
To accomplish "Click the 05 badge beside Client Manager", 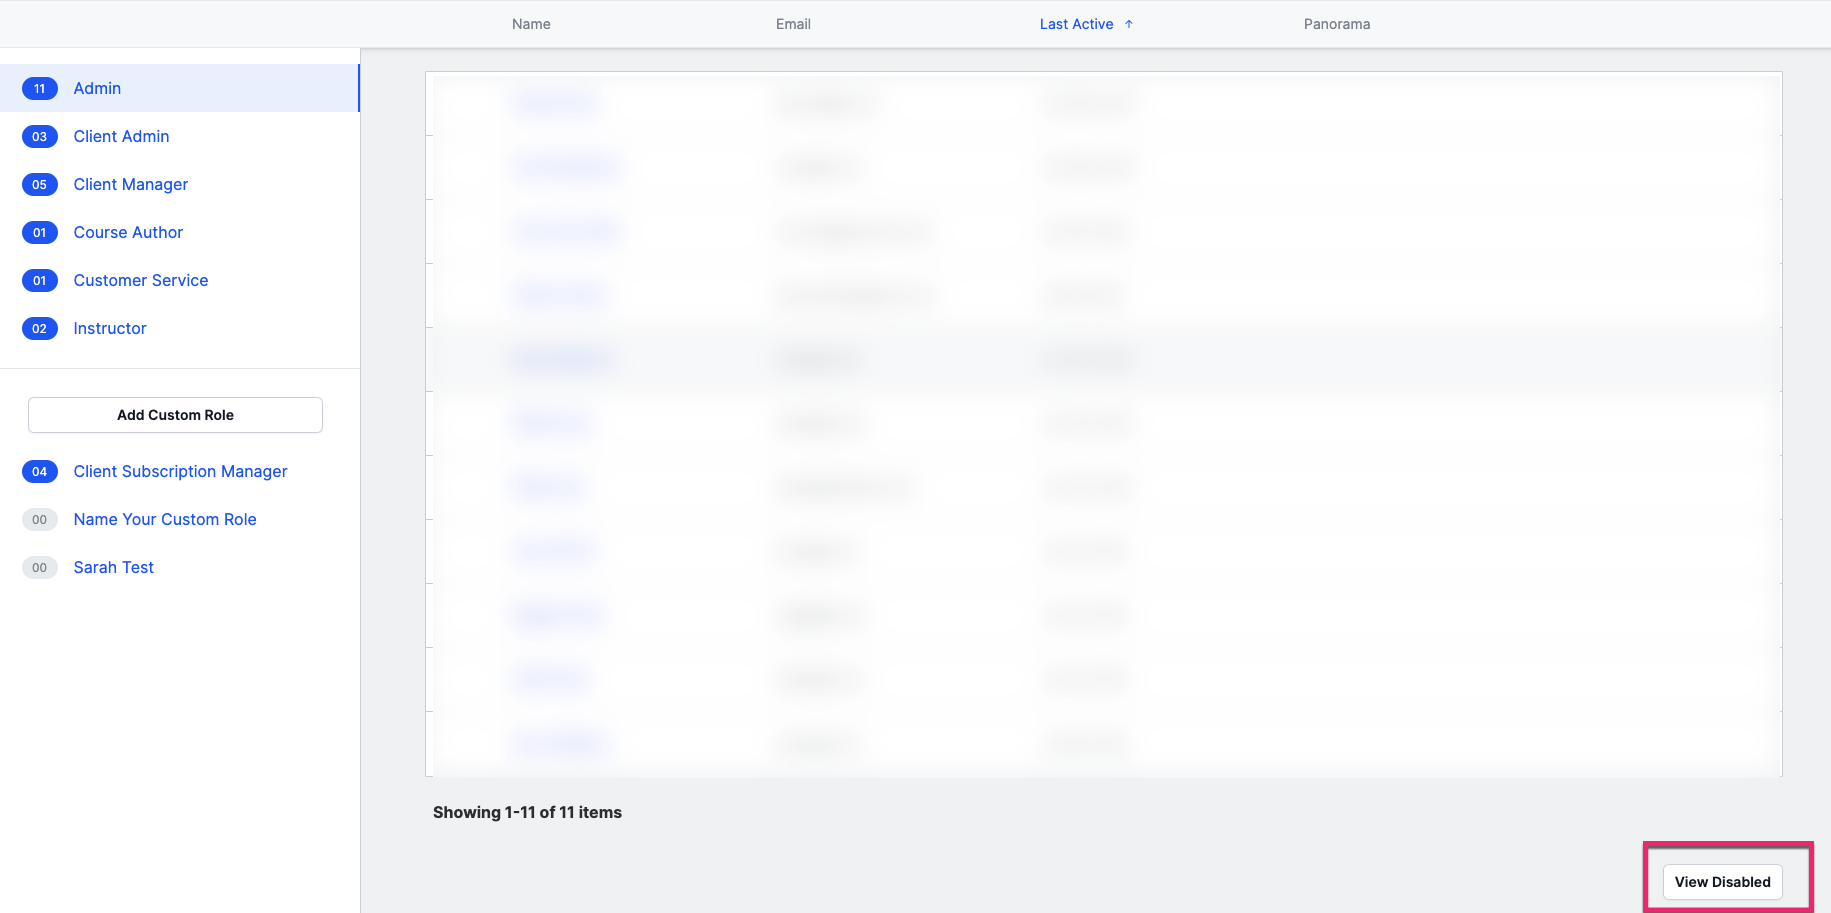I will click(x=40, y=184).
